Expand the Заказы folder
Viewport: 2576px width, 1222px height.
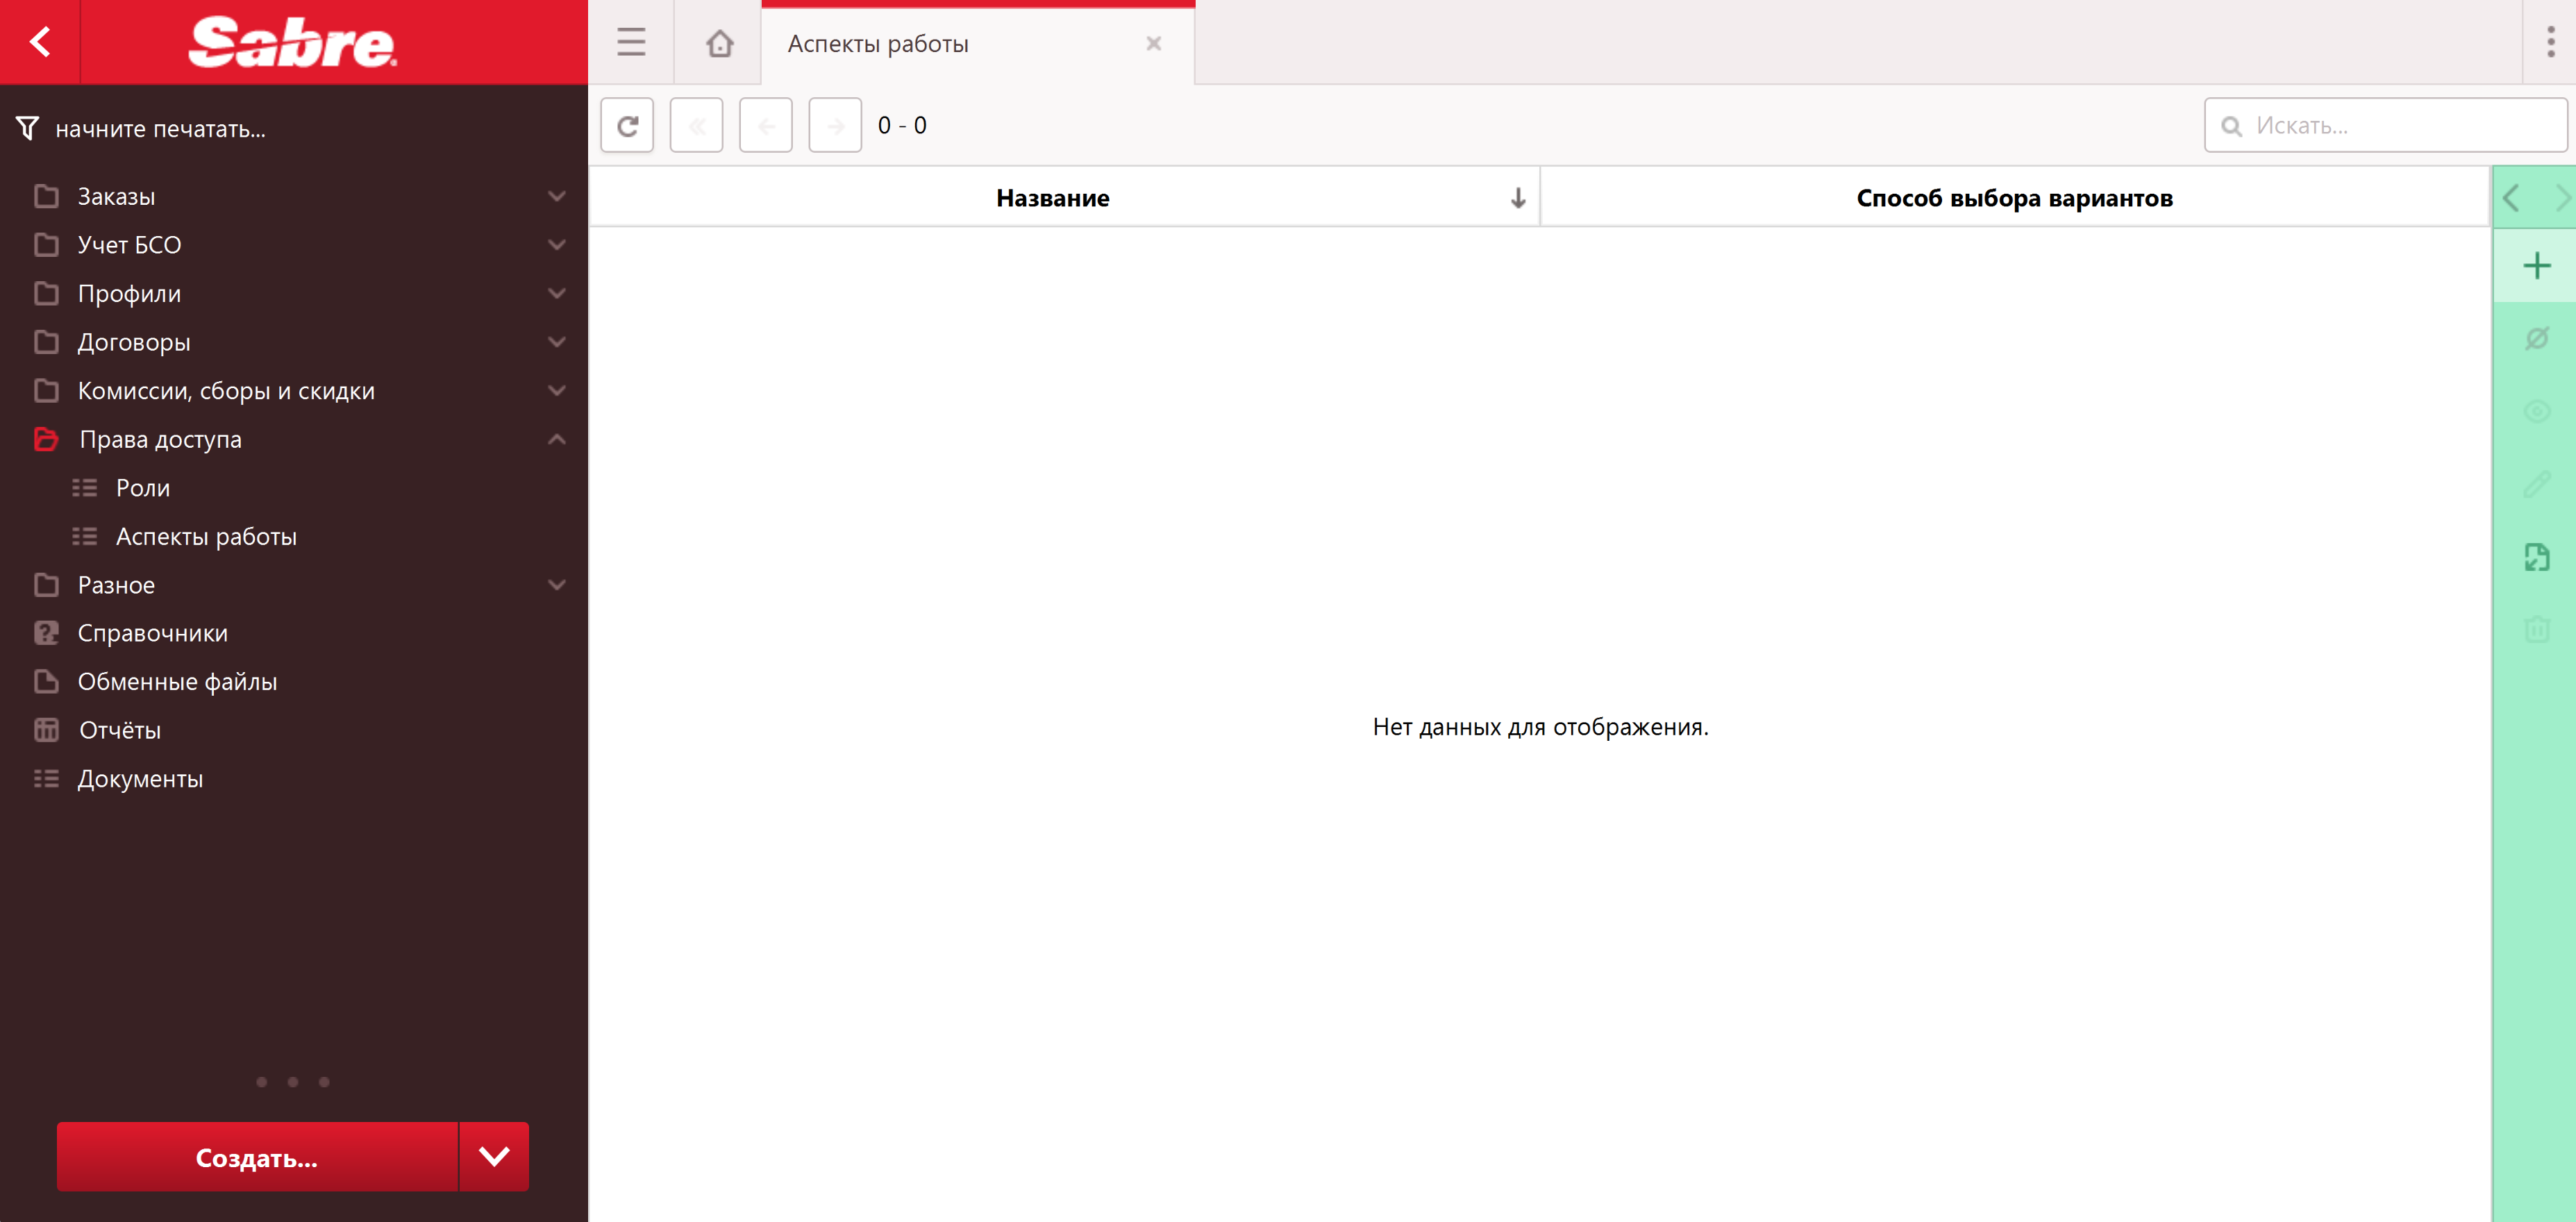557,197
